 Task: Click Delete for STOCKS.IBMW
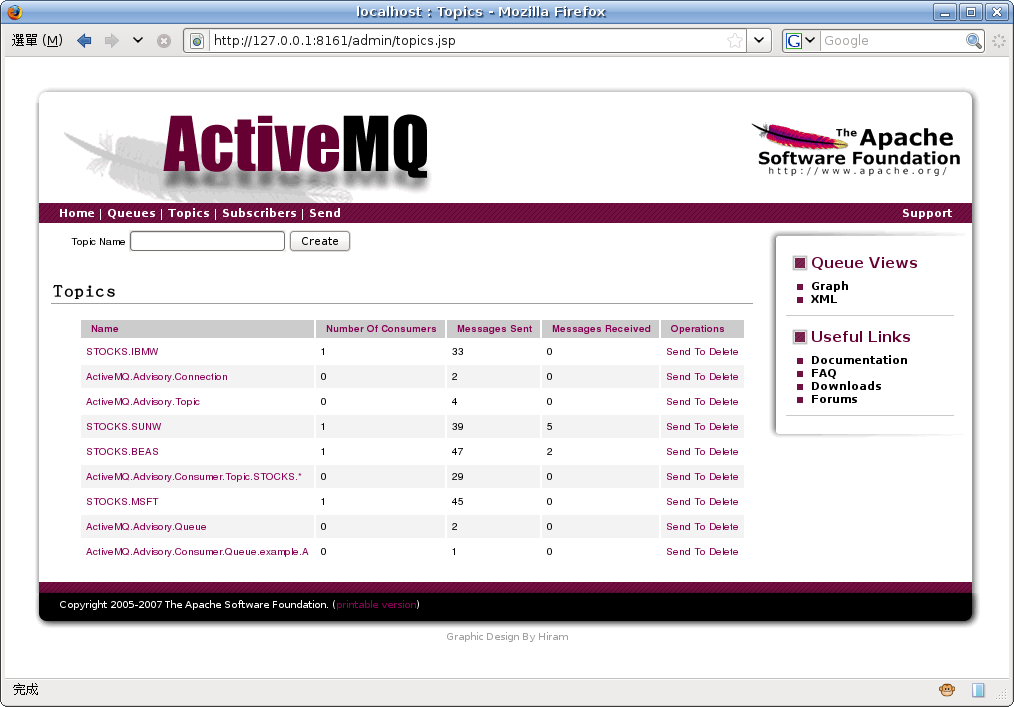point(724,351)
